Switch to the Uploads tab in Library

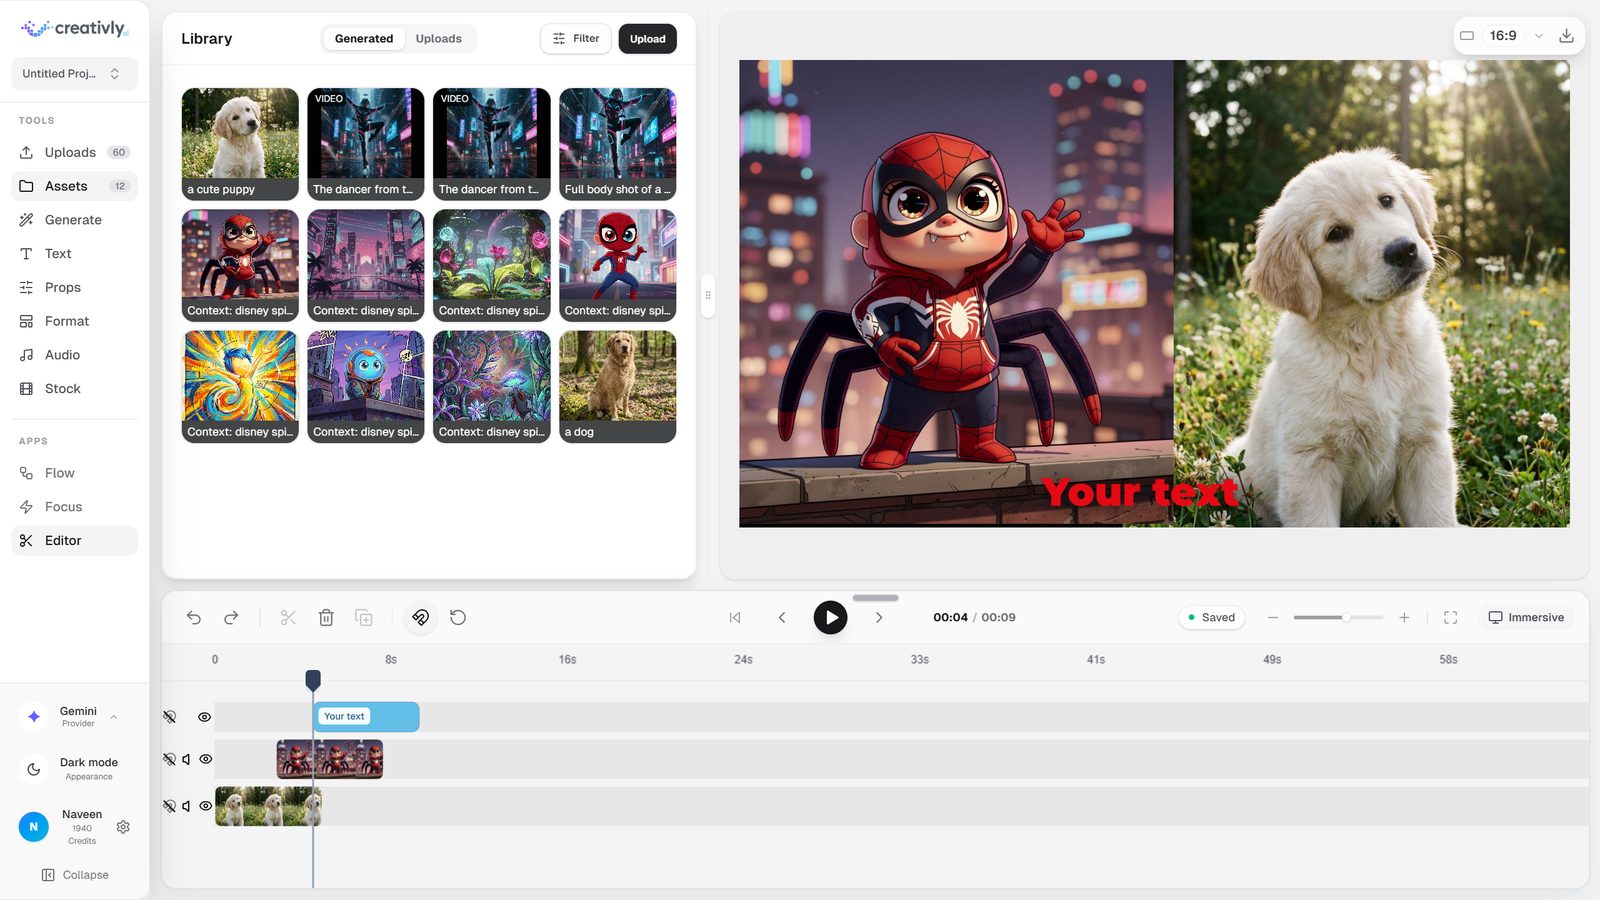point(438,39)
